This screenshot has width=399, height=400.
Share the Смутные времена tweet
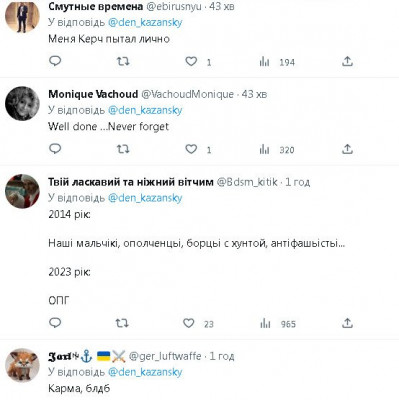pyautogui.click(x=347, y=61)
